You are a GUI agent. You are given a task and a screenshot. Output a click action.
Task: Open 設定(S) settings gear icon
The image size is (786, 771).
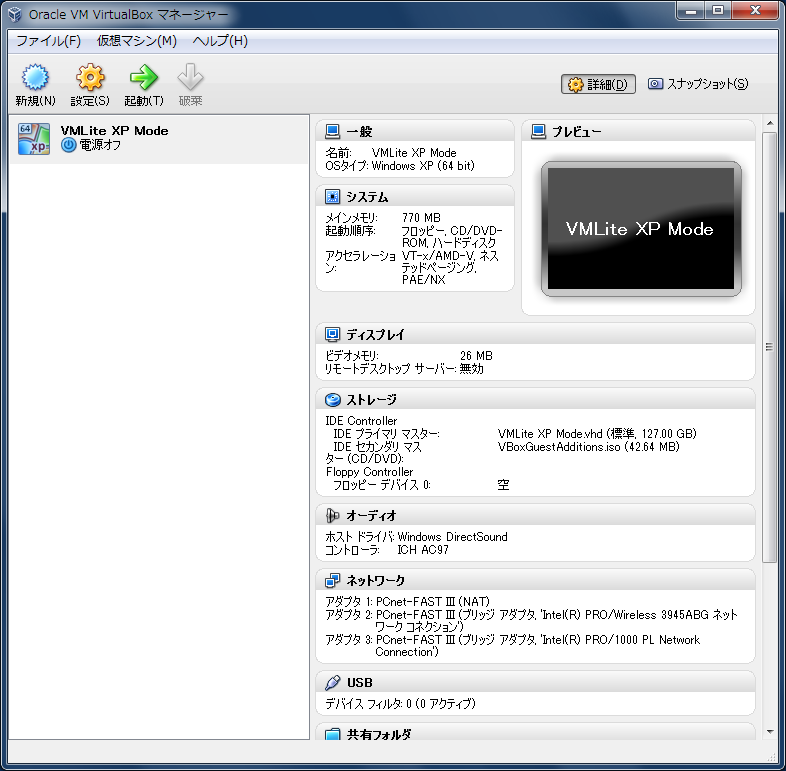tap(90, 78)
